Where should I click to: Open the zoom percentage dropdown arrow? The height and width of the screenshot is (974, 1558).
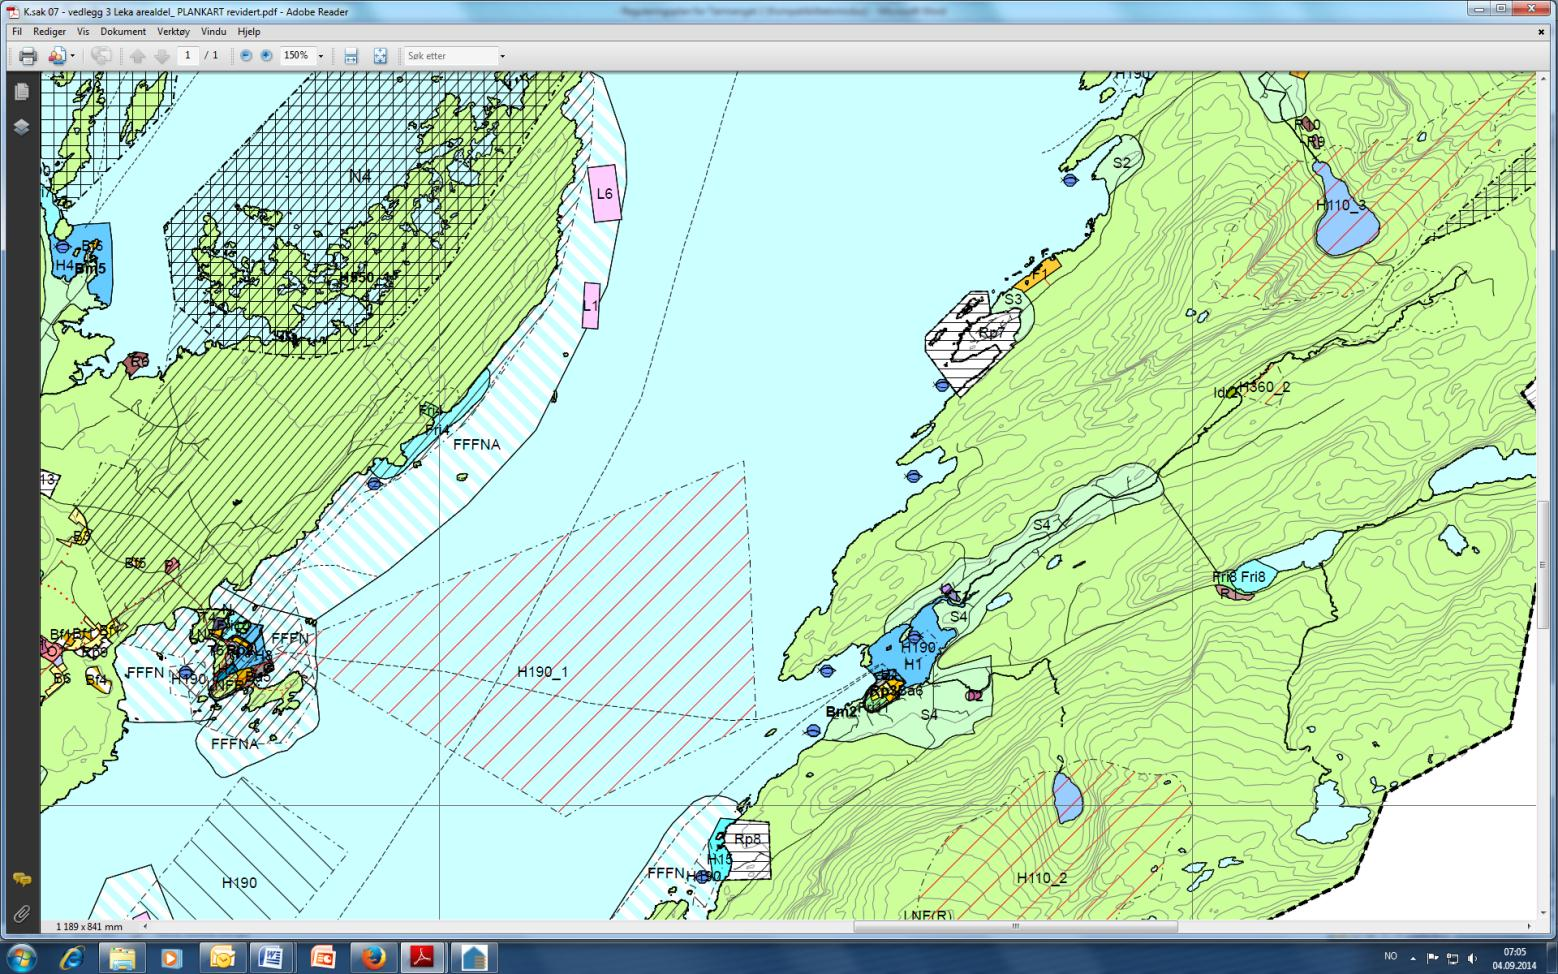321,56
